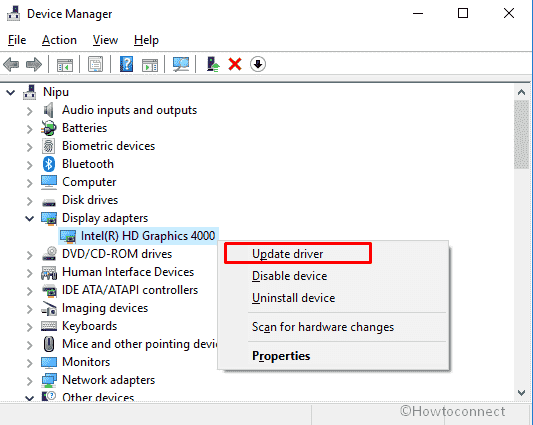Click the scrollbar down arrow
The image size is (533, 425).
(x=521, y=393)
